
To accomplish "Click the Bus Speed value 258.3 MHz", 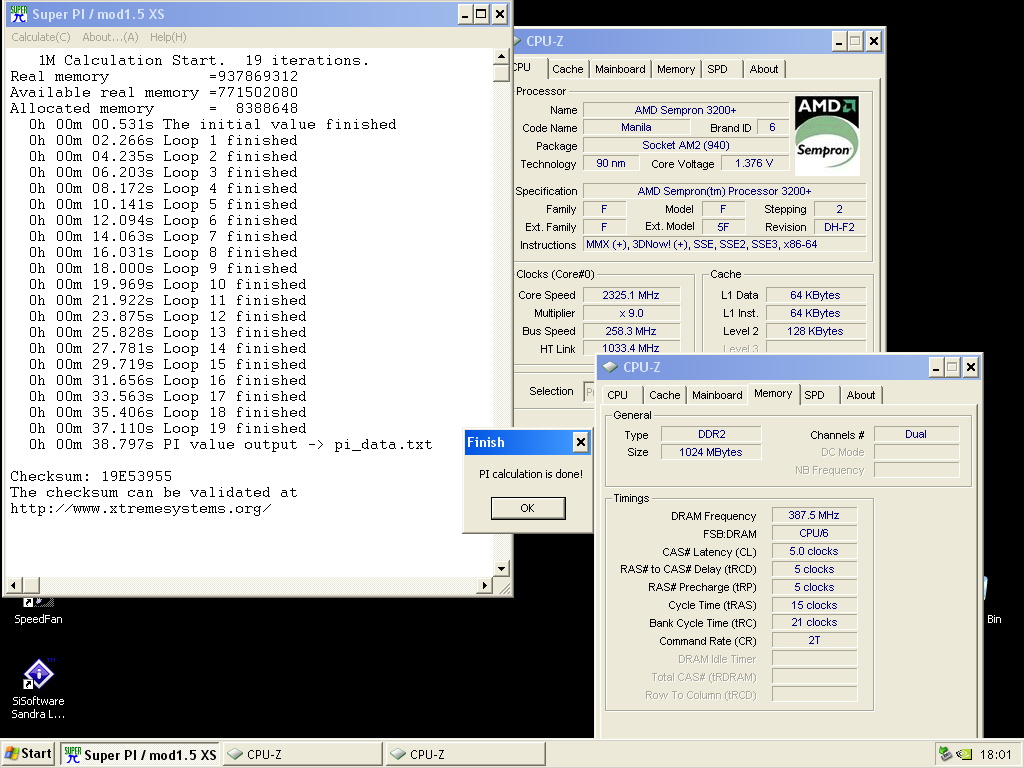I will click(631, 331).
